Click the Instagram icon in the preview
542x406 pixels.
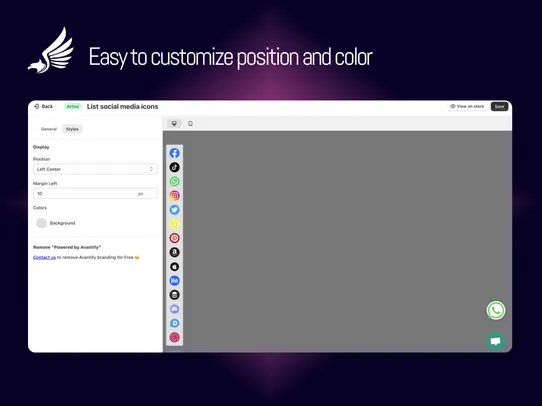click(175, 196)
